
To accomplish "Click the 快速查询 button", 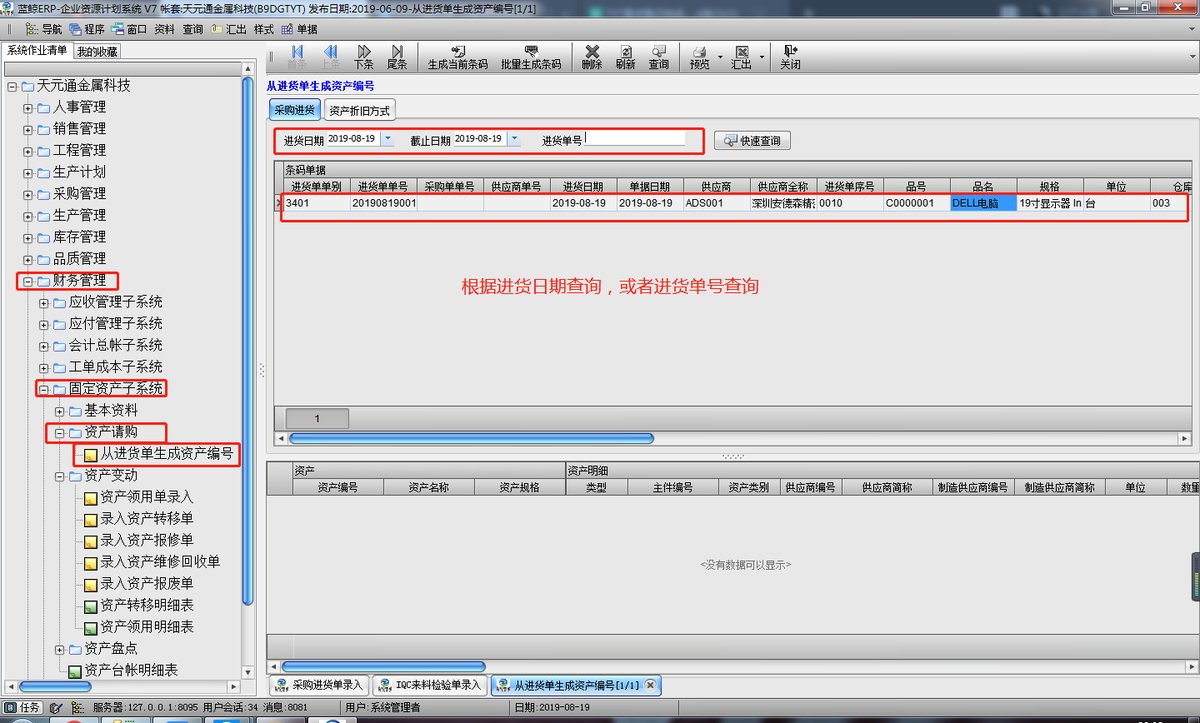I will (x=752, y=141).
